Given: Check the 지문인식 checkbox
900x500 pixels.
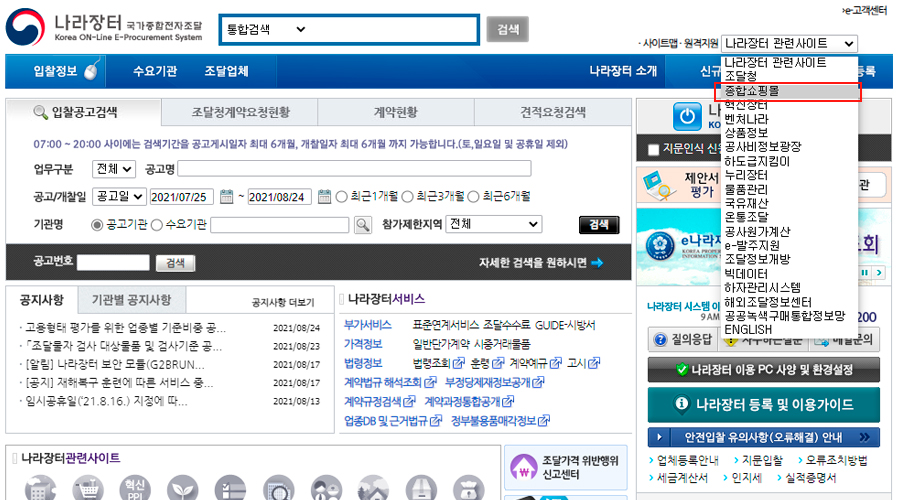Looking at the screenshot, I should 653,150.
